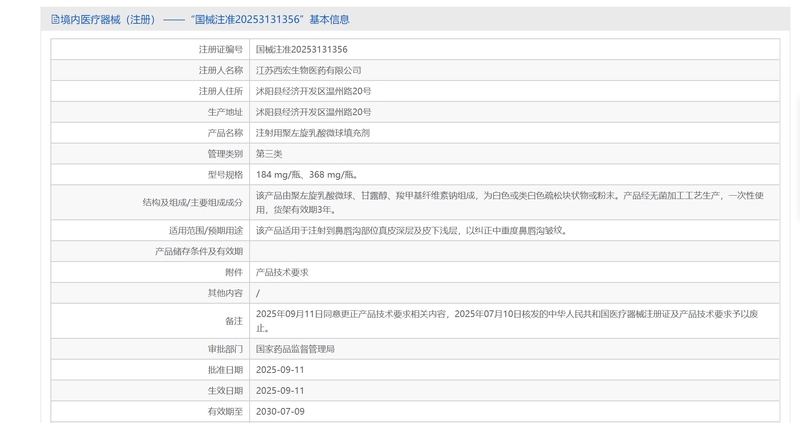This screenshot has height=423, width=800.
Task: Click the 适用范围/预期用途 description text
Action: (411, 230)
